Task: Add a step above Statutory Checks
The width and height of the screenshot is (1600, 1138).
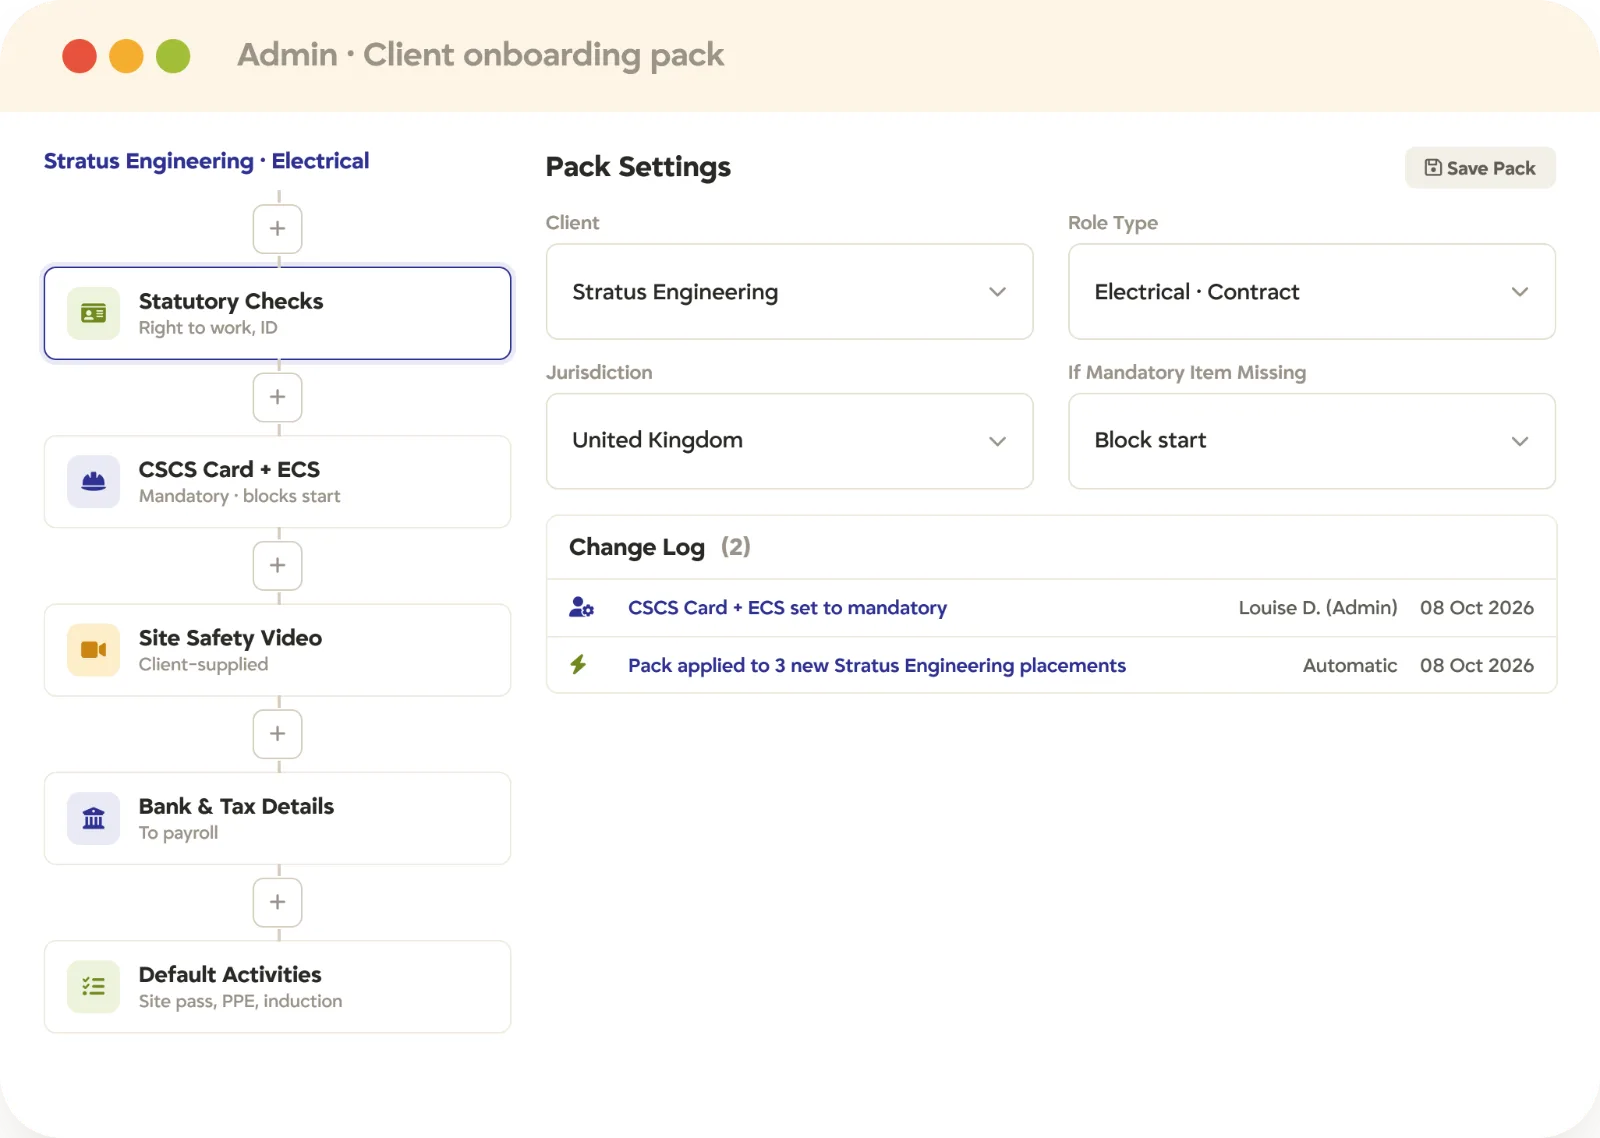Action: click(278, 229)
